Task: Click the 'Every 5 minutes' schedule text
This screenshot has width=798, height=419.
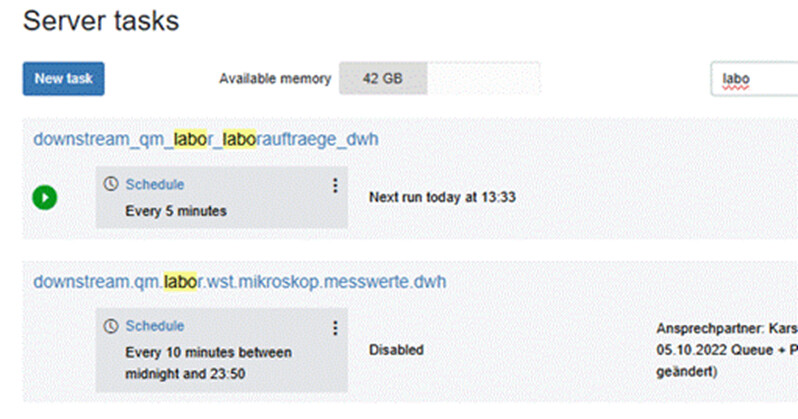Action: pyautogui.click(x=176, y=212)
